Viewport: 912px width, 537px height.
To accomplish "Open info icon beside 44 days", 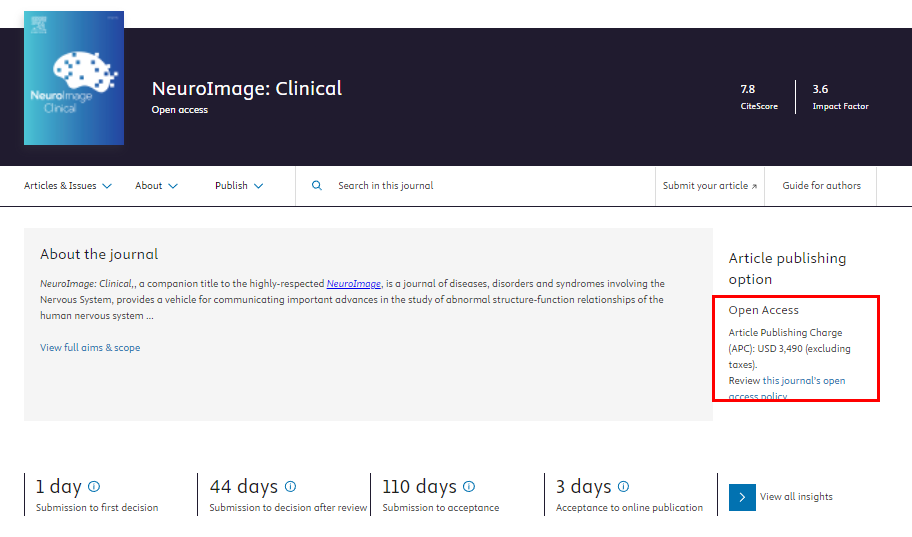I will pyautogui.click(x=290, y=487).
